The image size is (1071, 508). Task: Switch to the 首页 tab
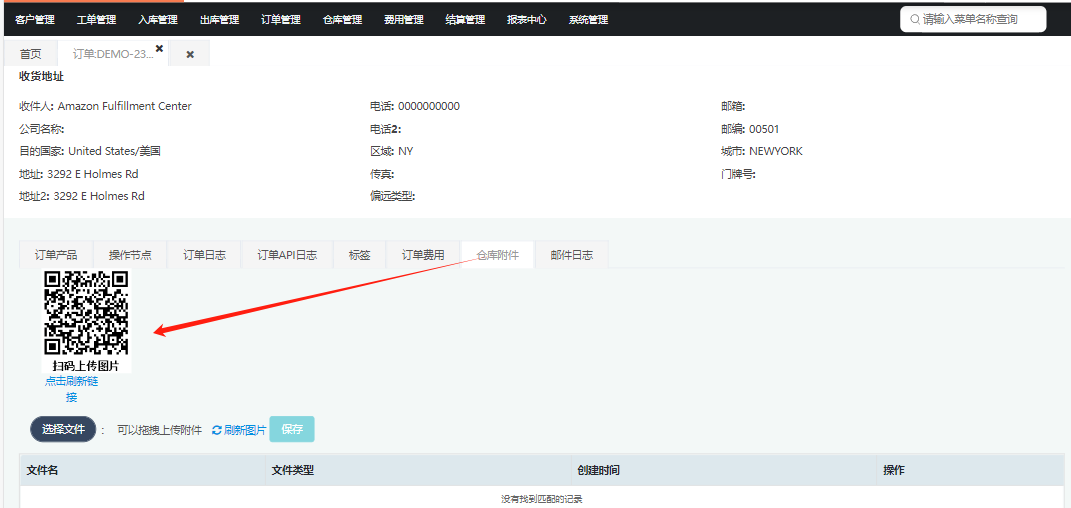coord(30,54)
